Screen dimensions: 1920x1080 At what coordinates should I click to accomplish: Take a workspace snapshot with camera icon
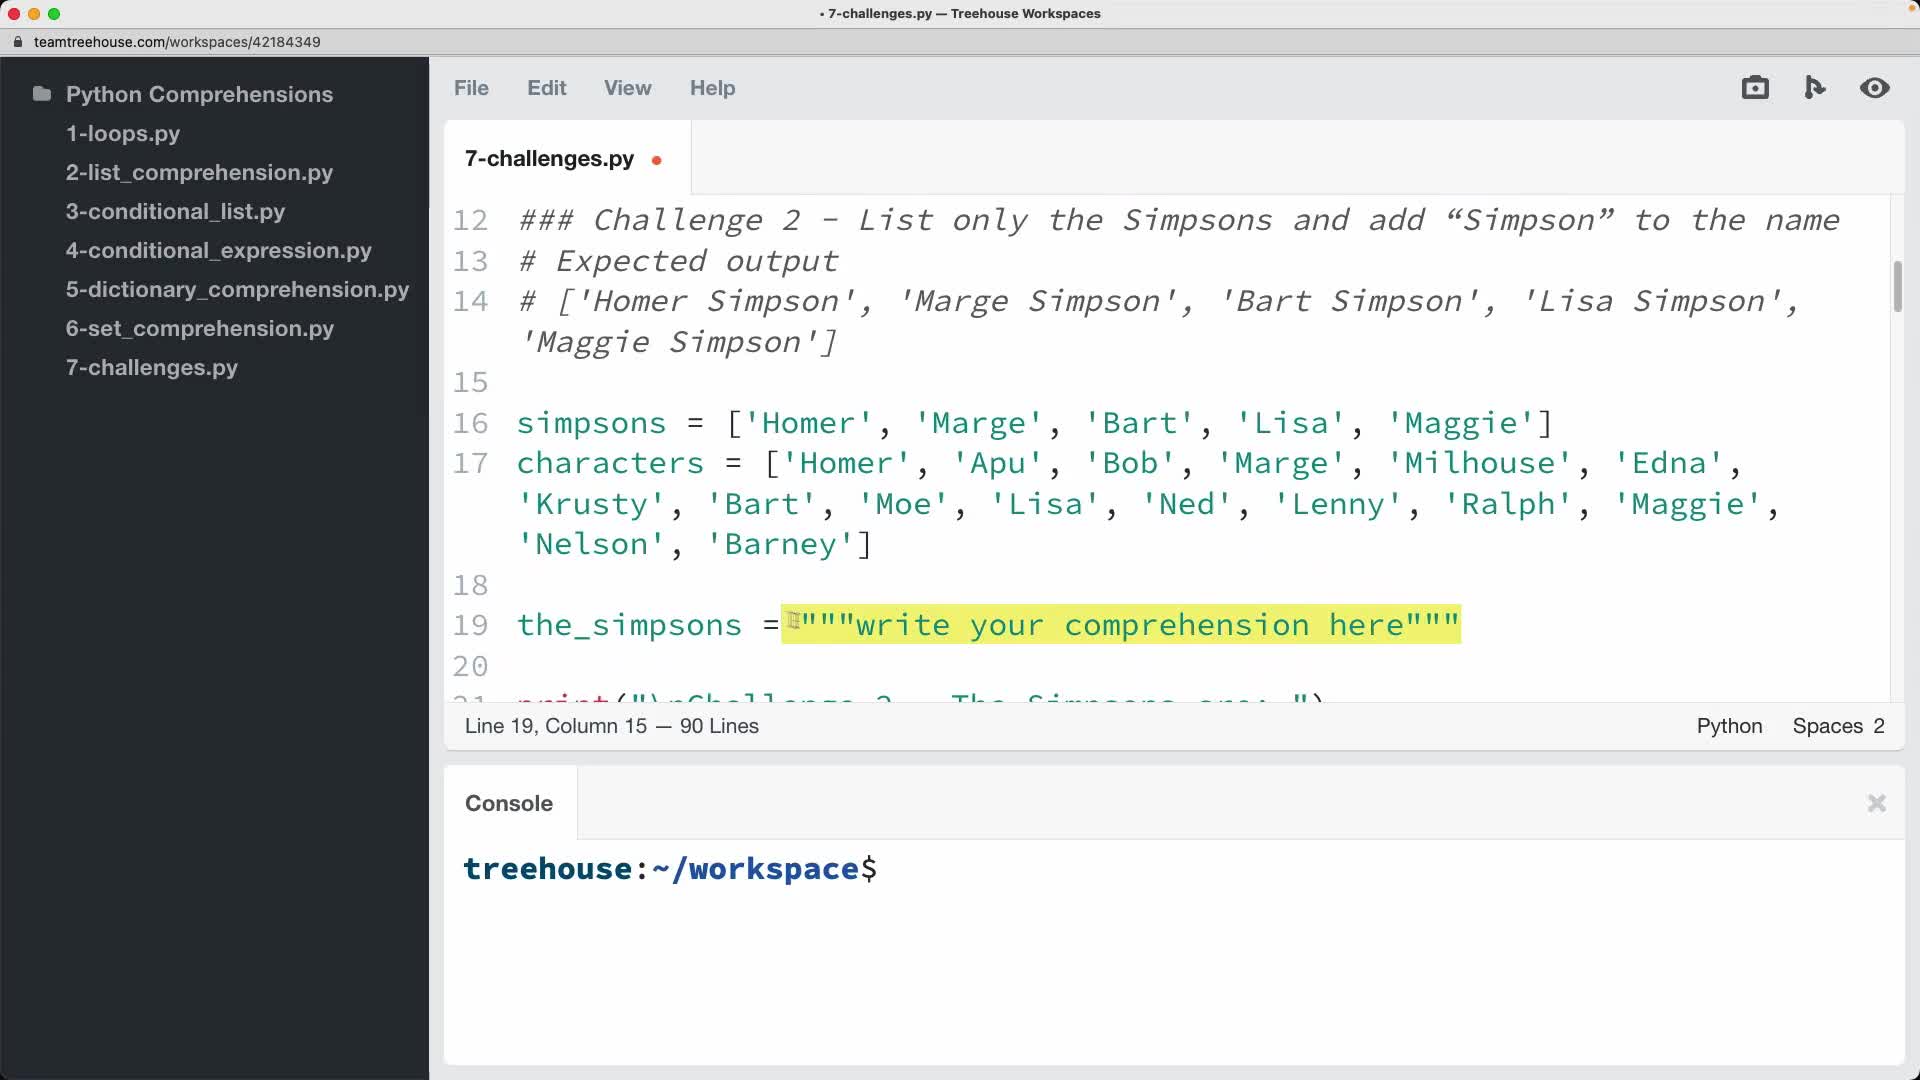point(1755,87)
